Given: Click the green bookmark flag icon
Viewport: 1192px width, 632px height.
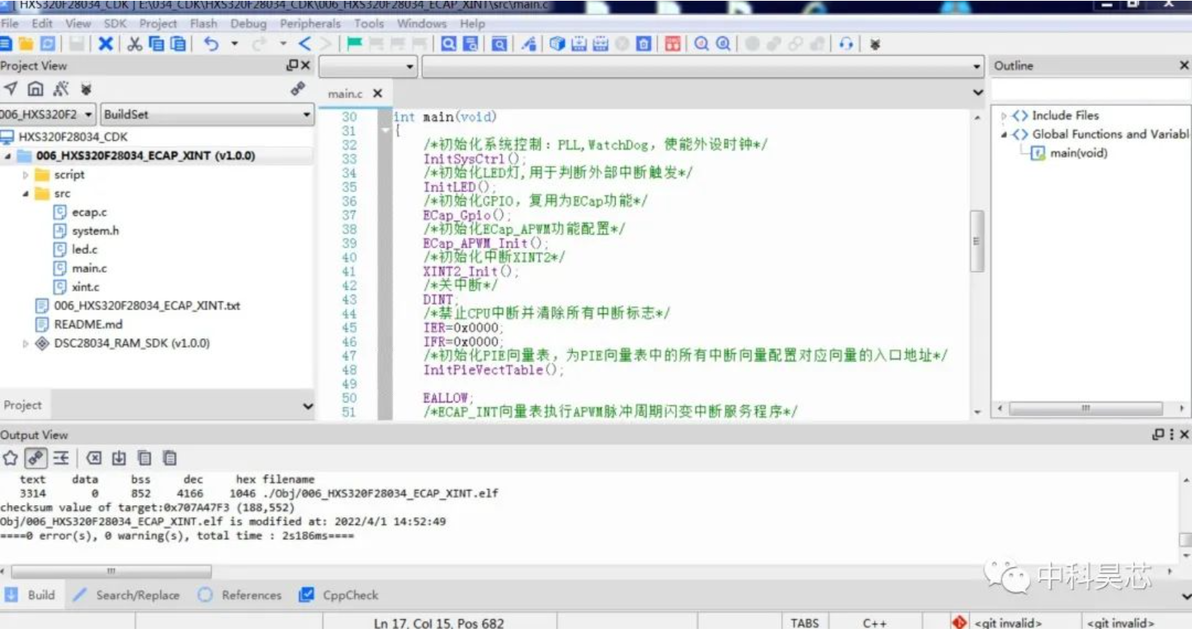Looking at the screenshot, I should (x=354, y=44).
